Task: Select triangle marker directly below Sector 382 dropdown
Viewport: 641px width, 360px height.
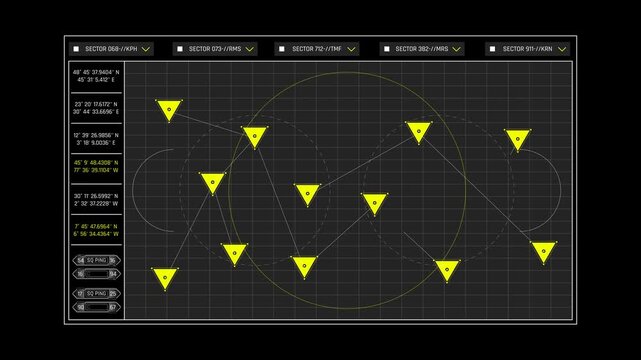Action: click(x=418, y=132)
